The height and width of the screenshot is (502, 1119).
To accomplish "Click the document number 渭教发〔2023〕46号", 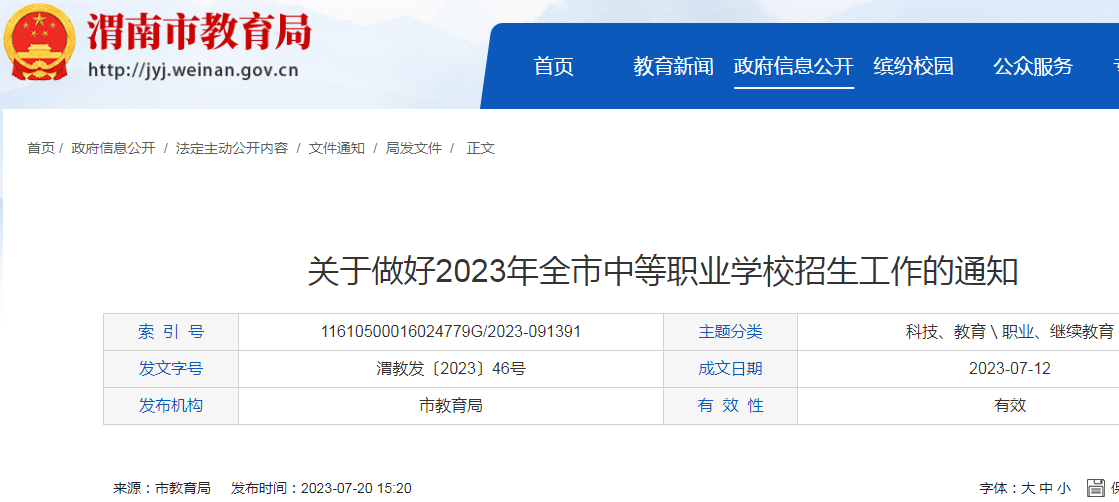I will (x=451, y=369).
